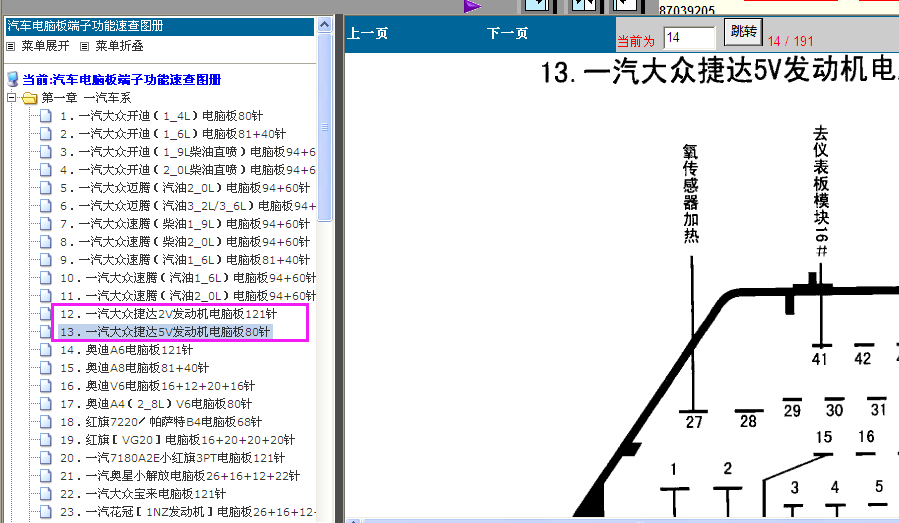Click page icon of 12. 一汽大众捷达2V发动机电脑板121针
Image resolution: width=899 pixels, height=523 pixels.
click(x=46, y=314)
